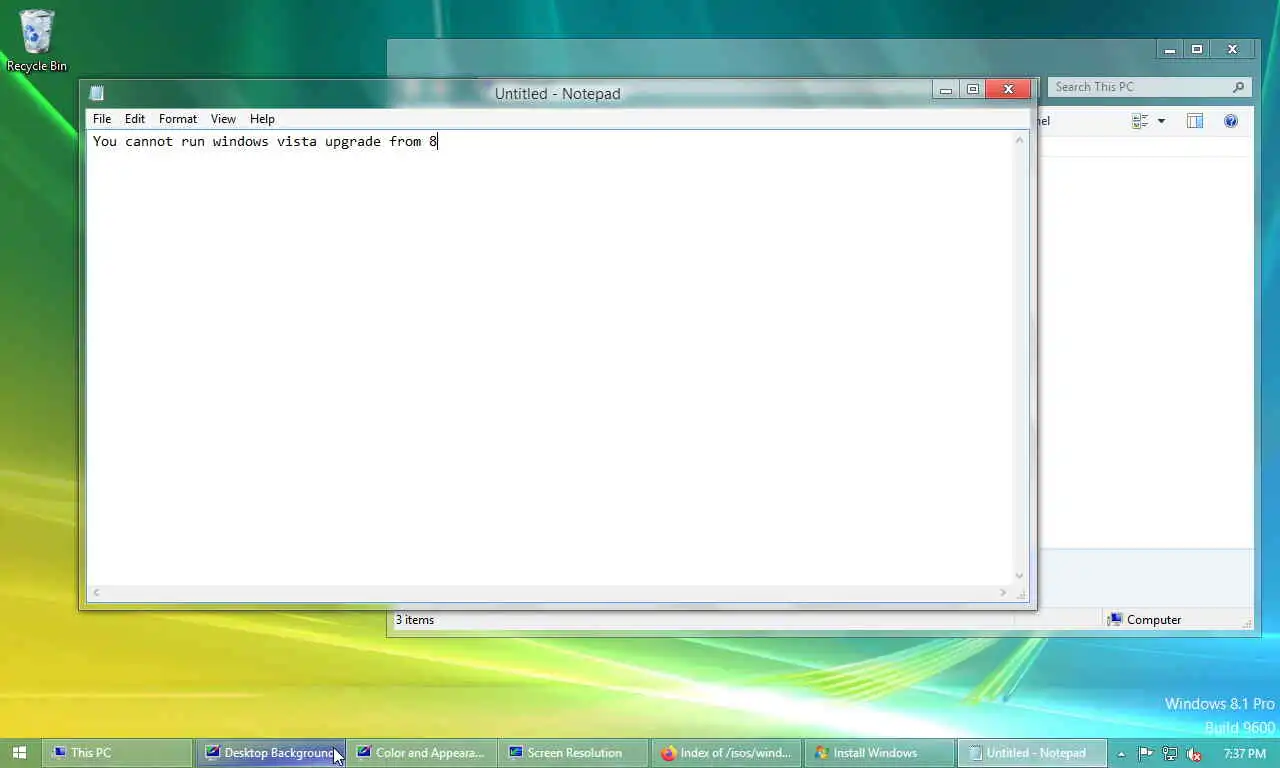
Task: Open view options dropdown arrow in This PC
Action: 1161,121
